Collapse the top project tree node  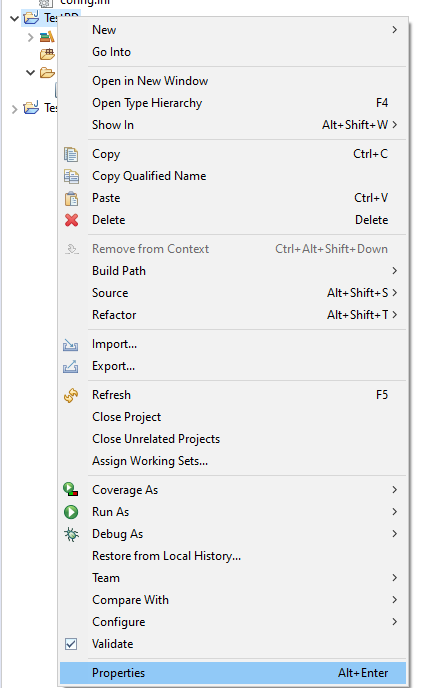coord(14,18)
